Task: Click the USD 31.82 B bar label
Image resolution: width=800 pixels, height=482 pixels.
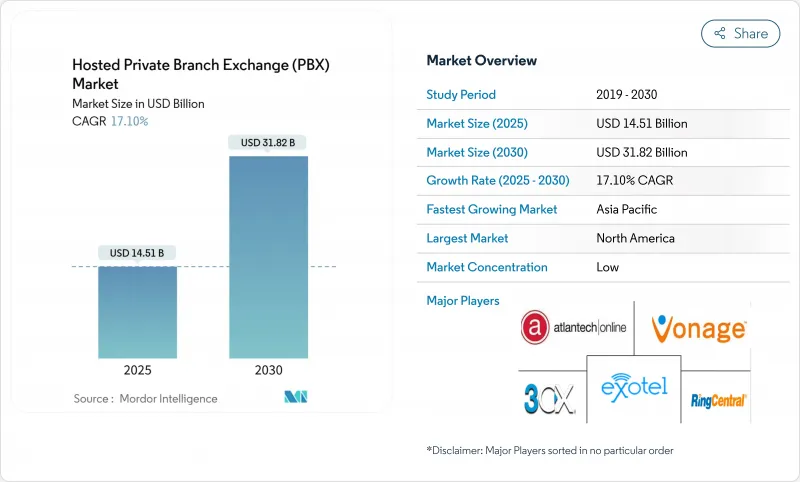Action: point(268,143)
